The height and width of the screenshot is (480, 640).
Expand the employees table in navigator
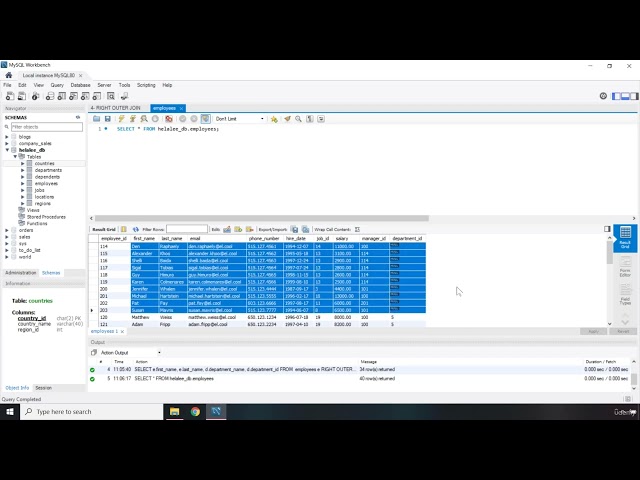coord(23,183)
